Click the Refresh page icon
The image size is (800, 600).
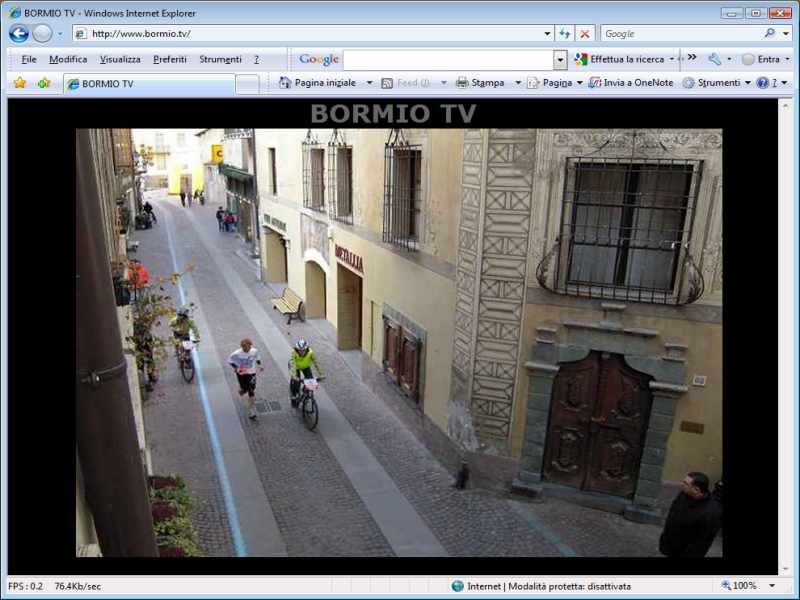pyautogui.click(x=564, y=34)
